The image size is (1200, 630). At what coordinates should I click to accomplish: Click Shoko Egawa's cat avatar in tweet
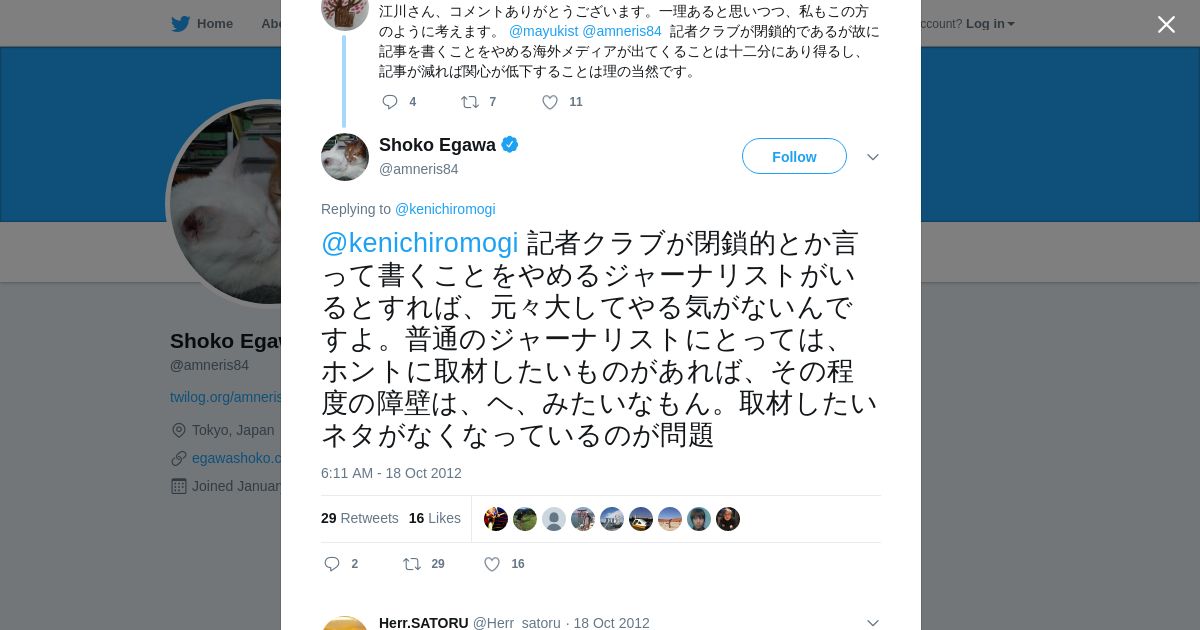click(345, 157)
